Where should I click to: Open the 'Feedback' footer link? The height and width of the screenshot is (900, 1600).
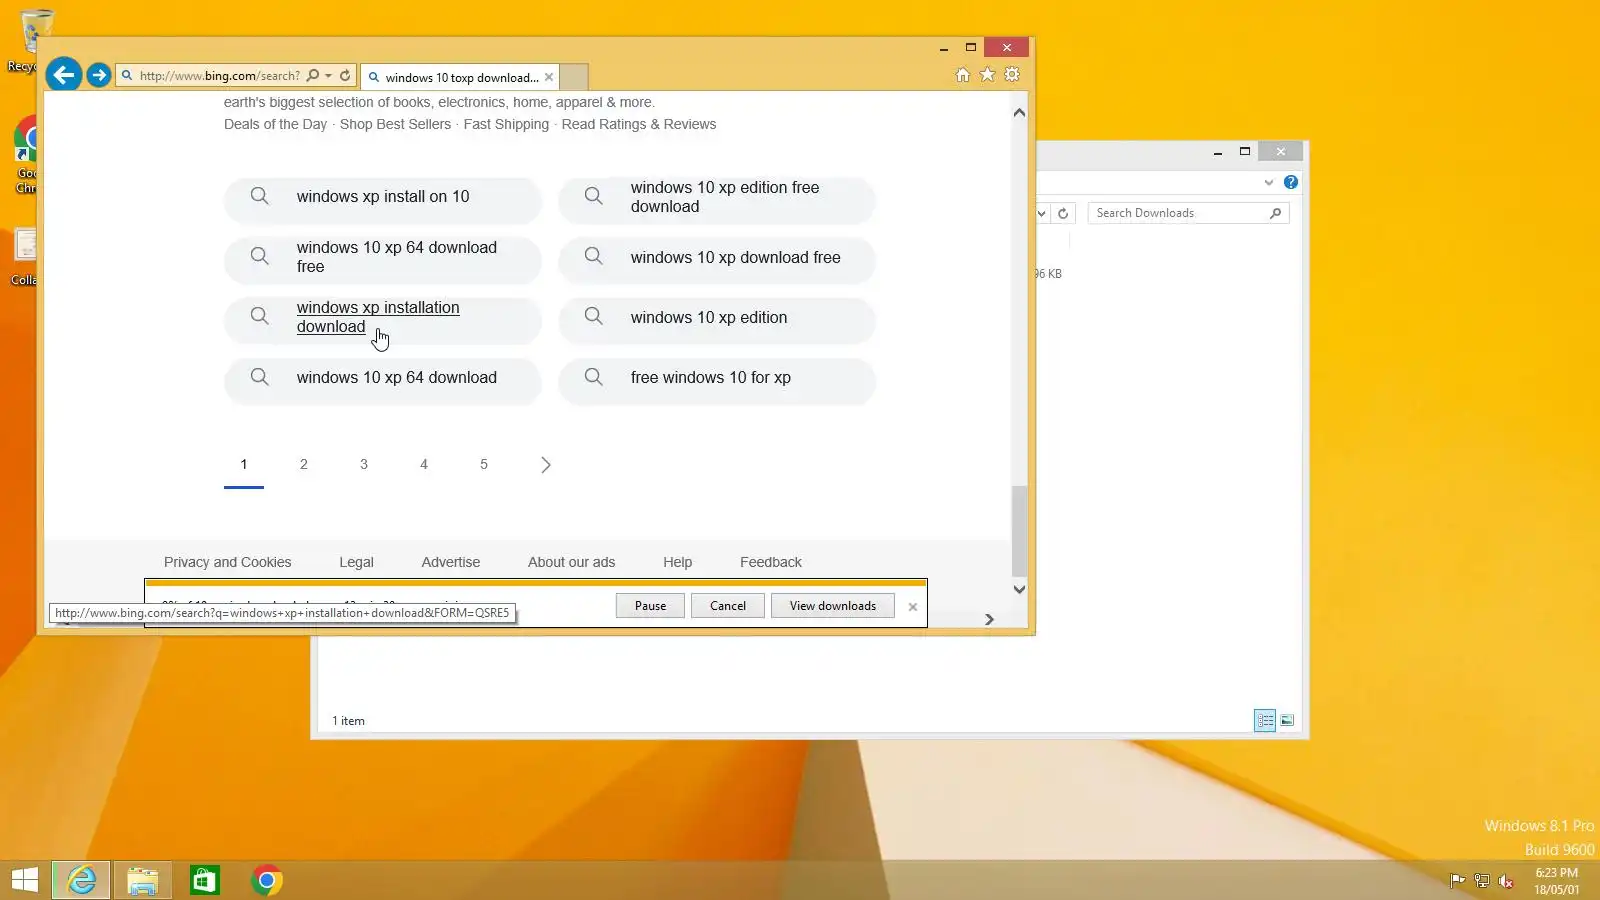(x=771, y=562)
